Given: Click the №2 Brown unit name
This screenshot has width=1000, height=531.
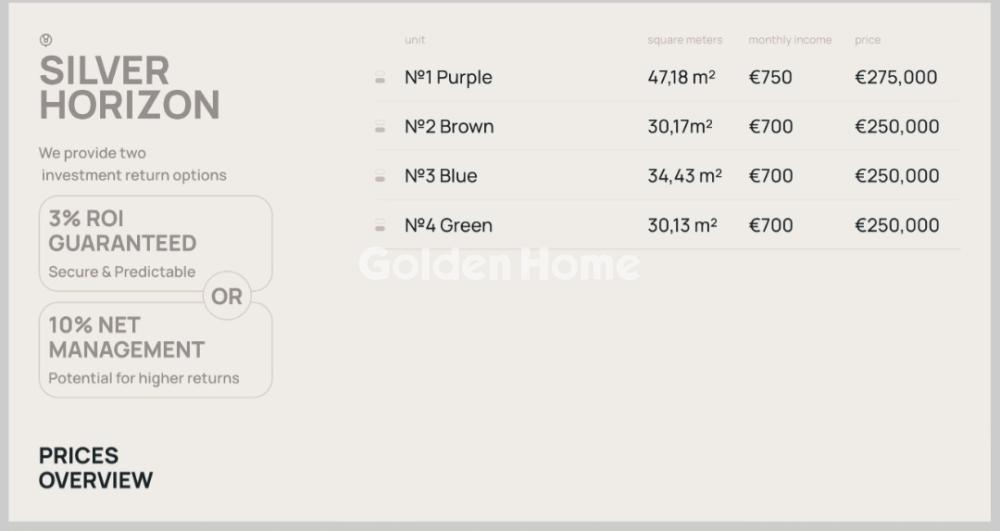Looking at the screenshot, I should tap(449, 127).
